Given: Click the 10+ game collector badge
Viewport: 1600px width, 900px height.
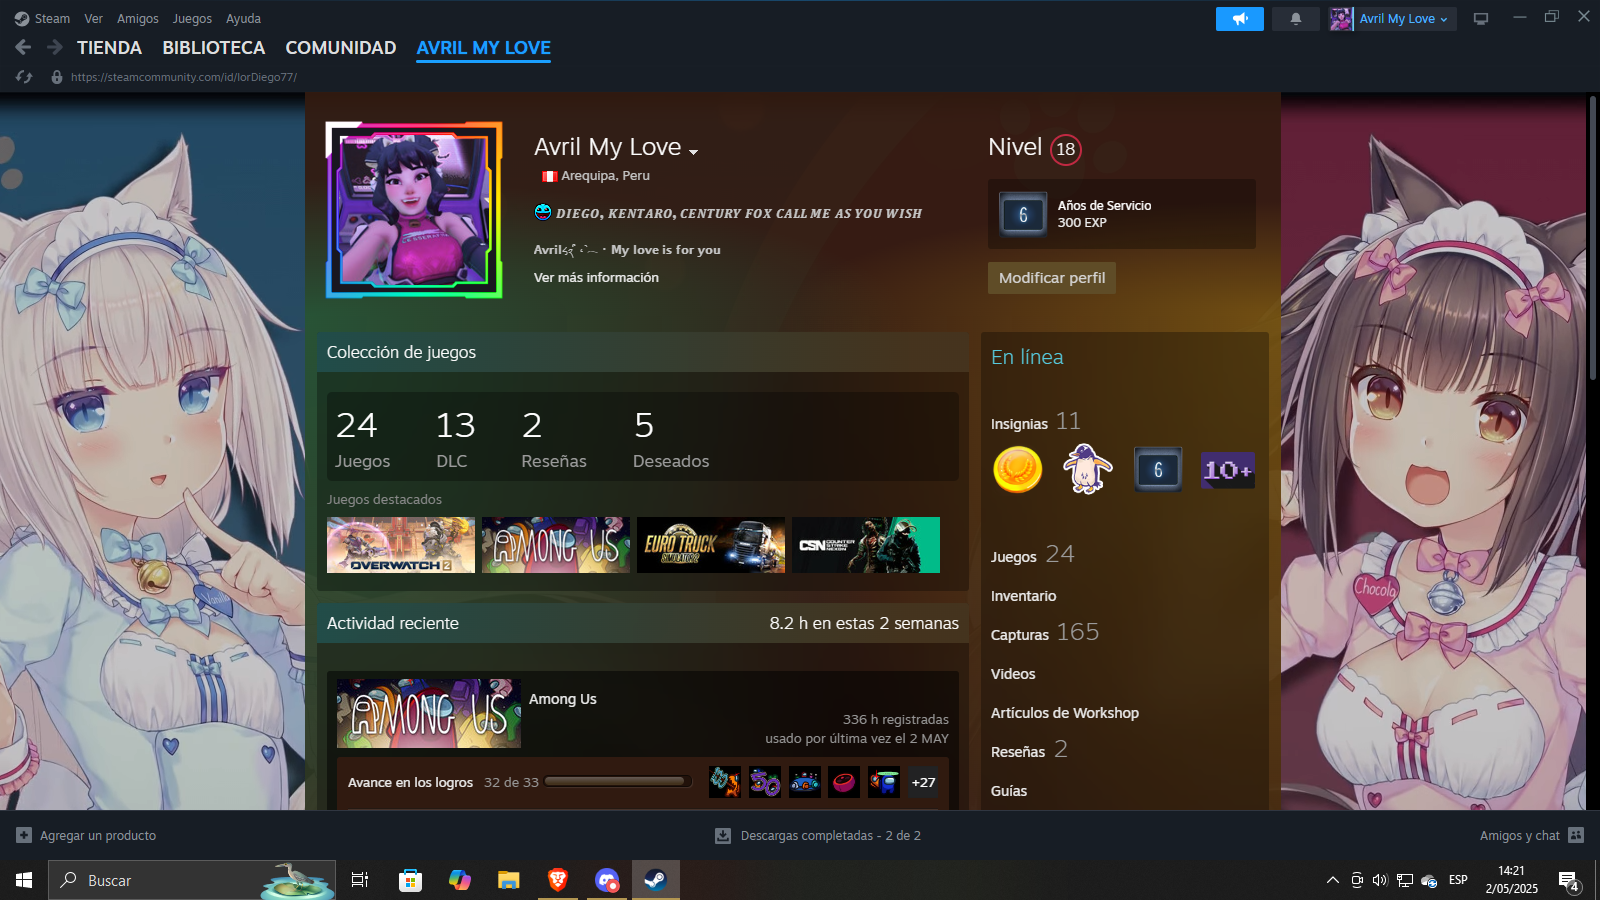Looking at the screenshot, I should pyautogui.click(x=1227, y=469).
